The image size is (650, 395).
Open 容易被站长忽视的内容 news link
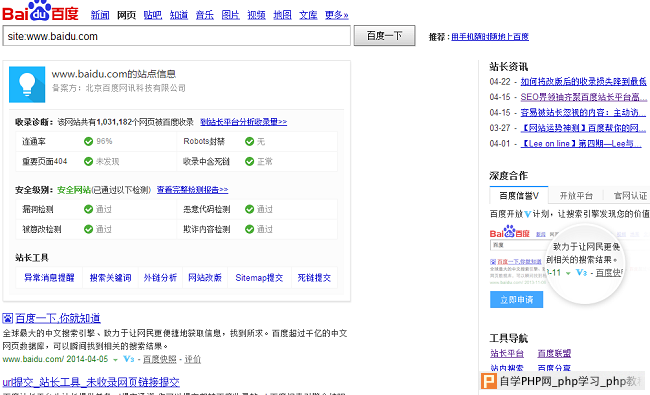click(582, 112)
